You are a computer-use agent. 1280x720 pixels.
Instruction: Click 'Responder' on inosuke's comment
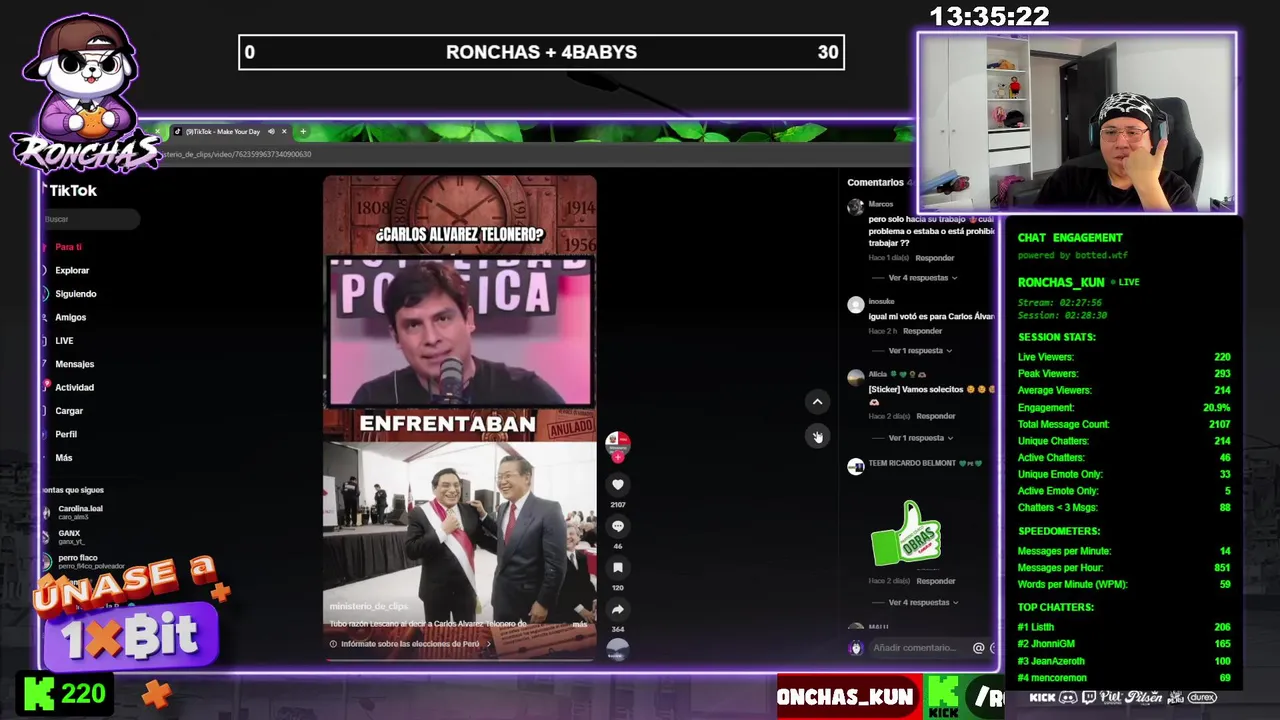pyautogui.click(x=922, y=331)
